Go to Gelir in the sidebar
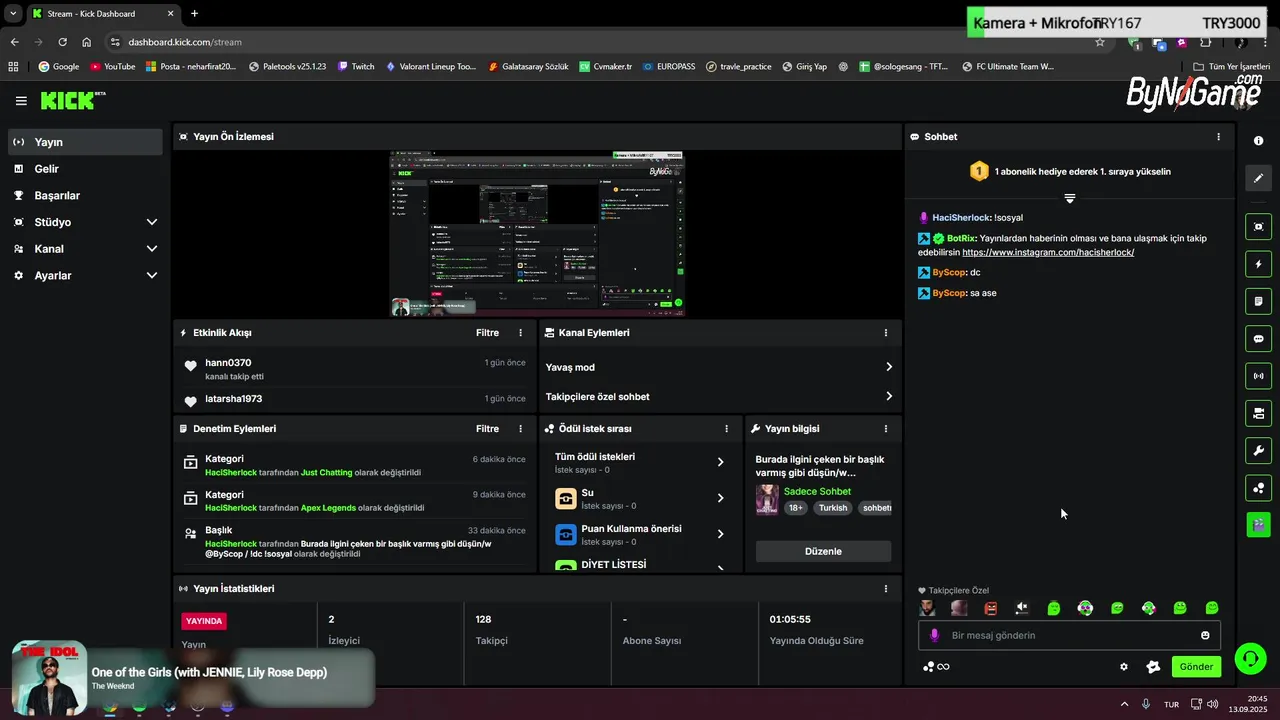Screen dimensions: 1280x720 pyautogui.click(x=85, y=169)
